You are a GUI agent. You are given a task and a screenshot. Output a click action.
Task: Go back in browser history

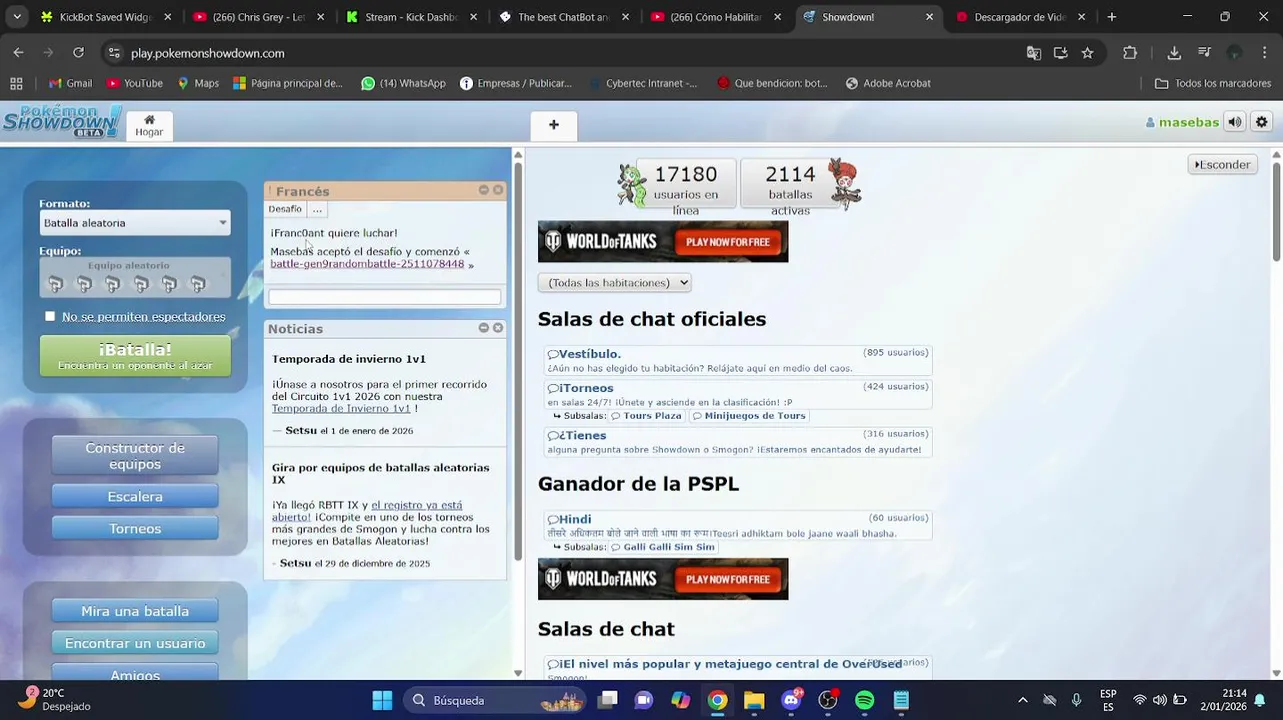[18, 53]
